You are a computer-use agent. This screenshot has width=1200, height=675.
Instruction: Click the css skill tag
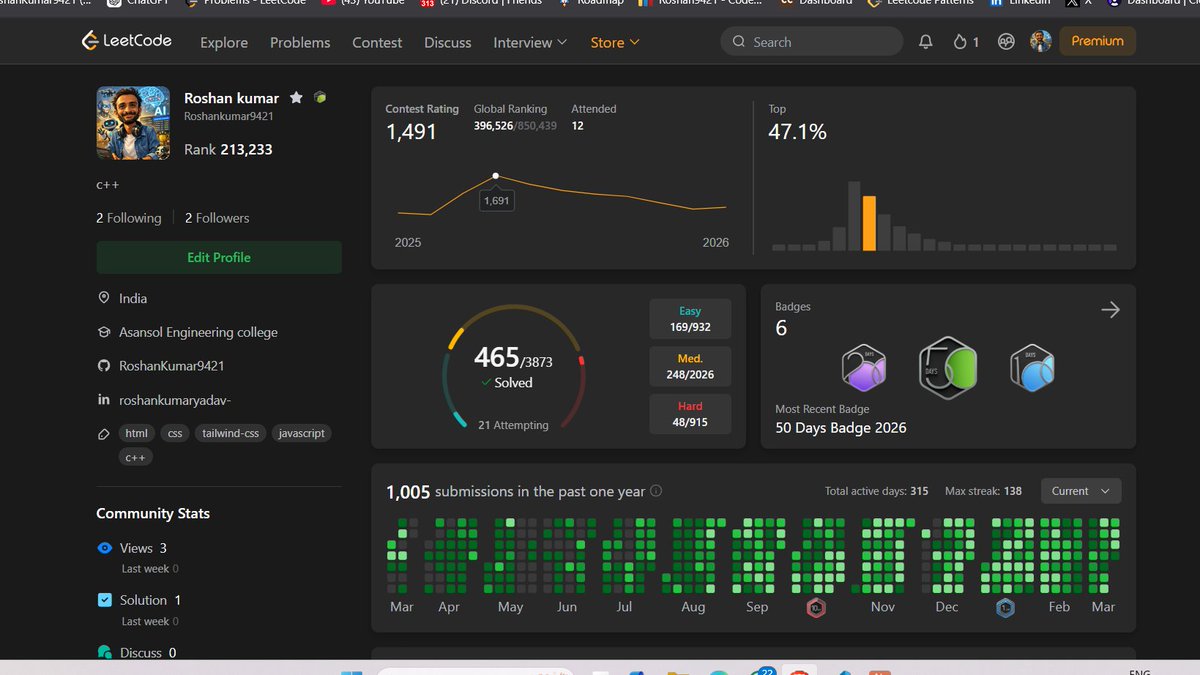tap(175, 434)
